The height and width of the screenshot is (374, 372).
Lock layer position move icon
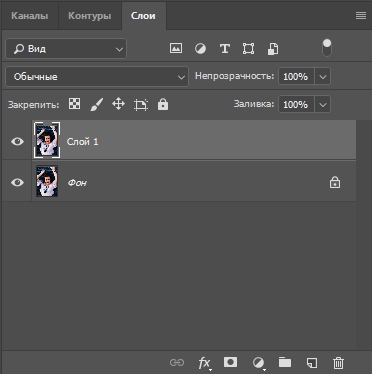tap(118, 104)
